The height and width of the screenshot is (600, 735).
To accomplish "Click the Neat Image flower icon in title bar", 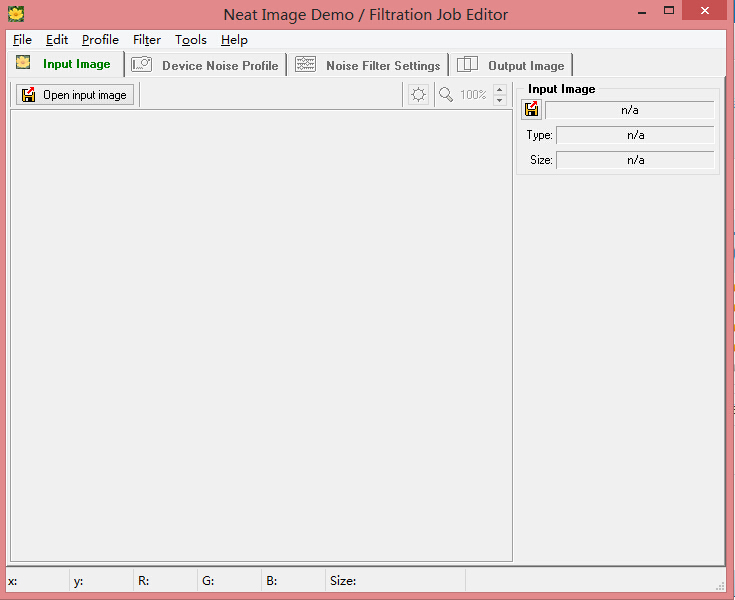I will click(x=16, y=14).
